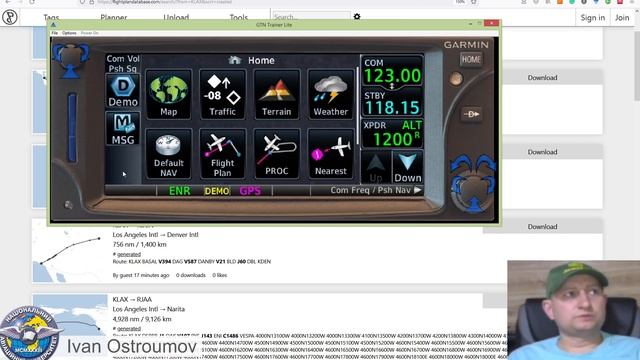Open the Default NAV page

[169, 154]
